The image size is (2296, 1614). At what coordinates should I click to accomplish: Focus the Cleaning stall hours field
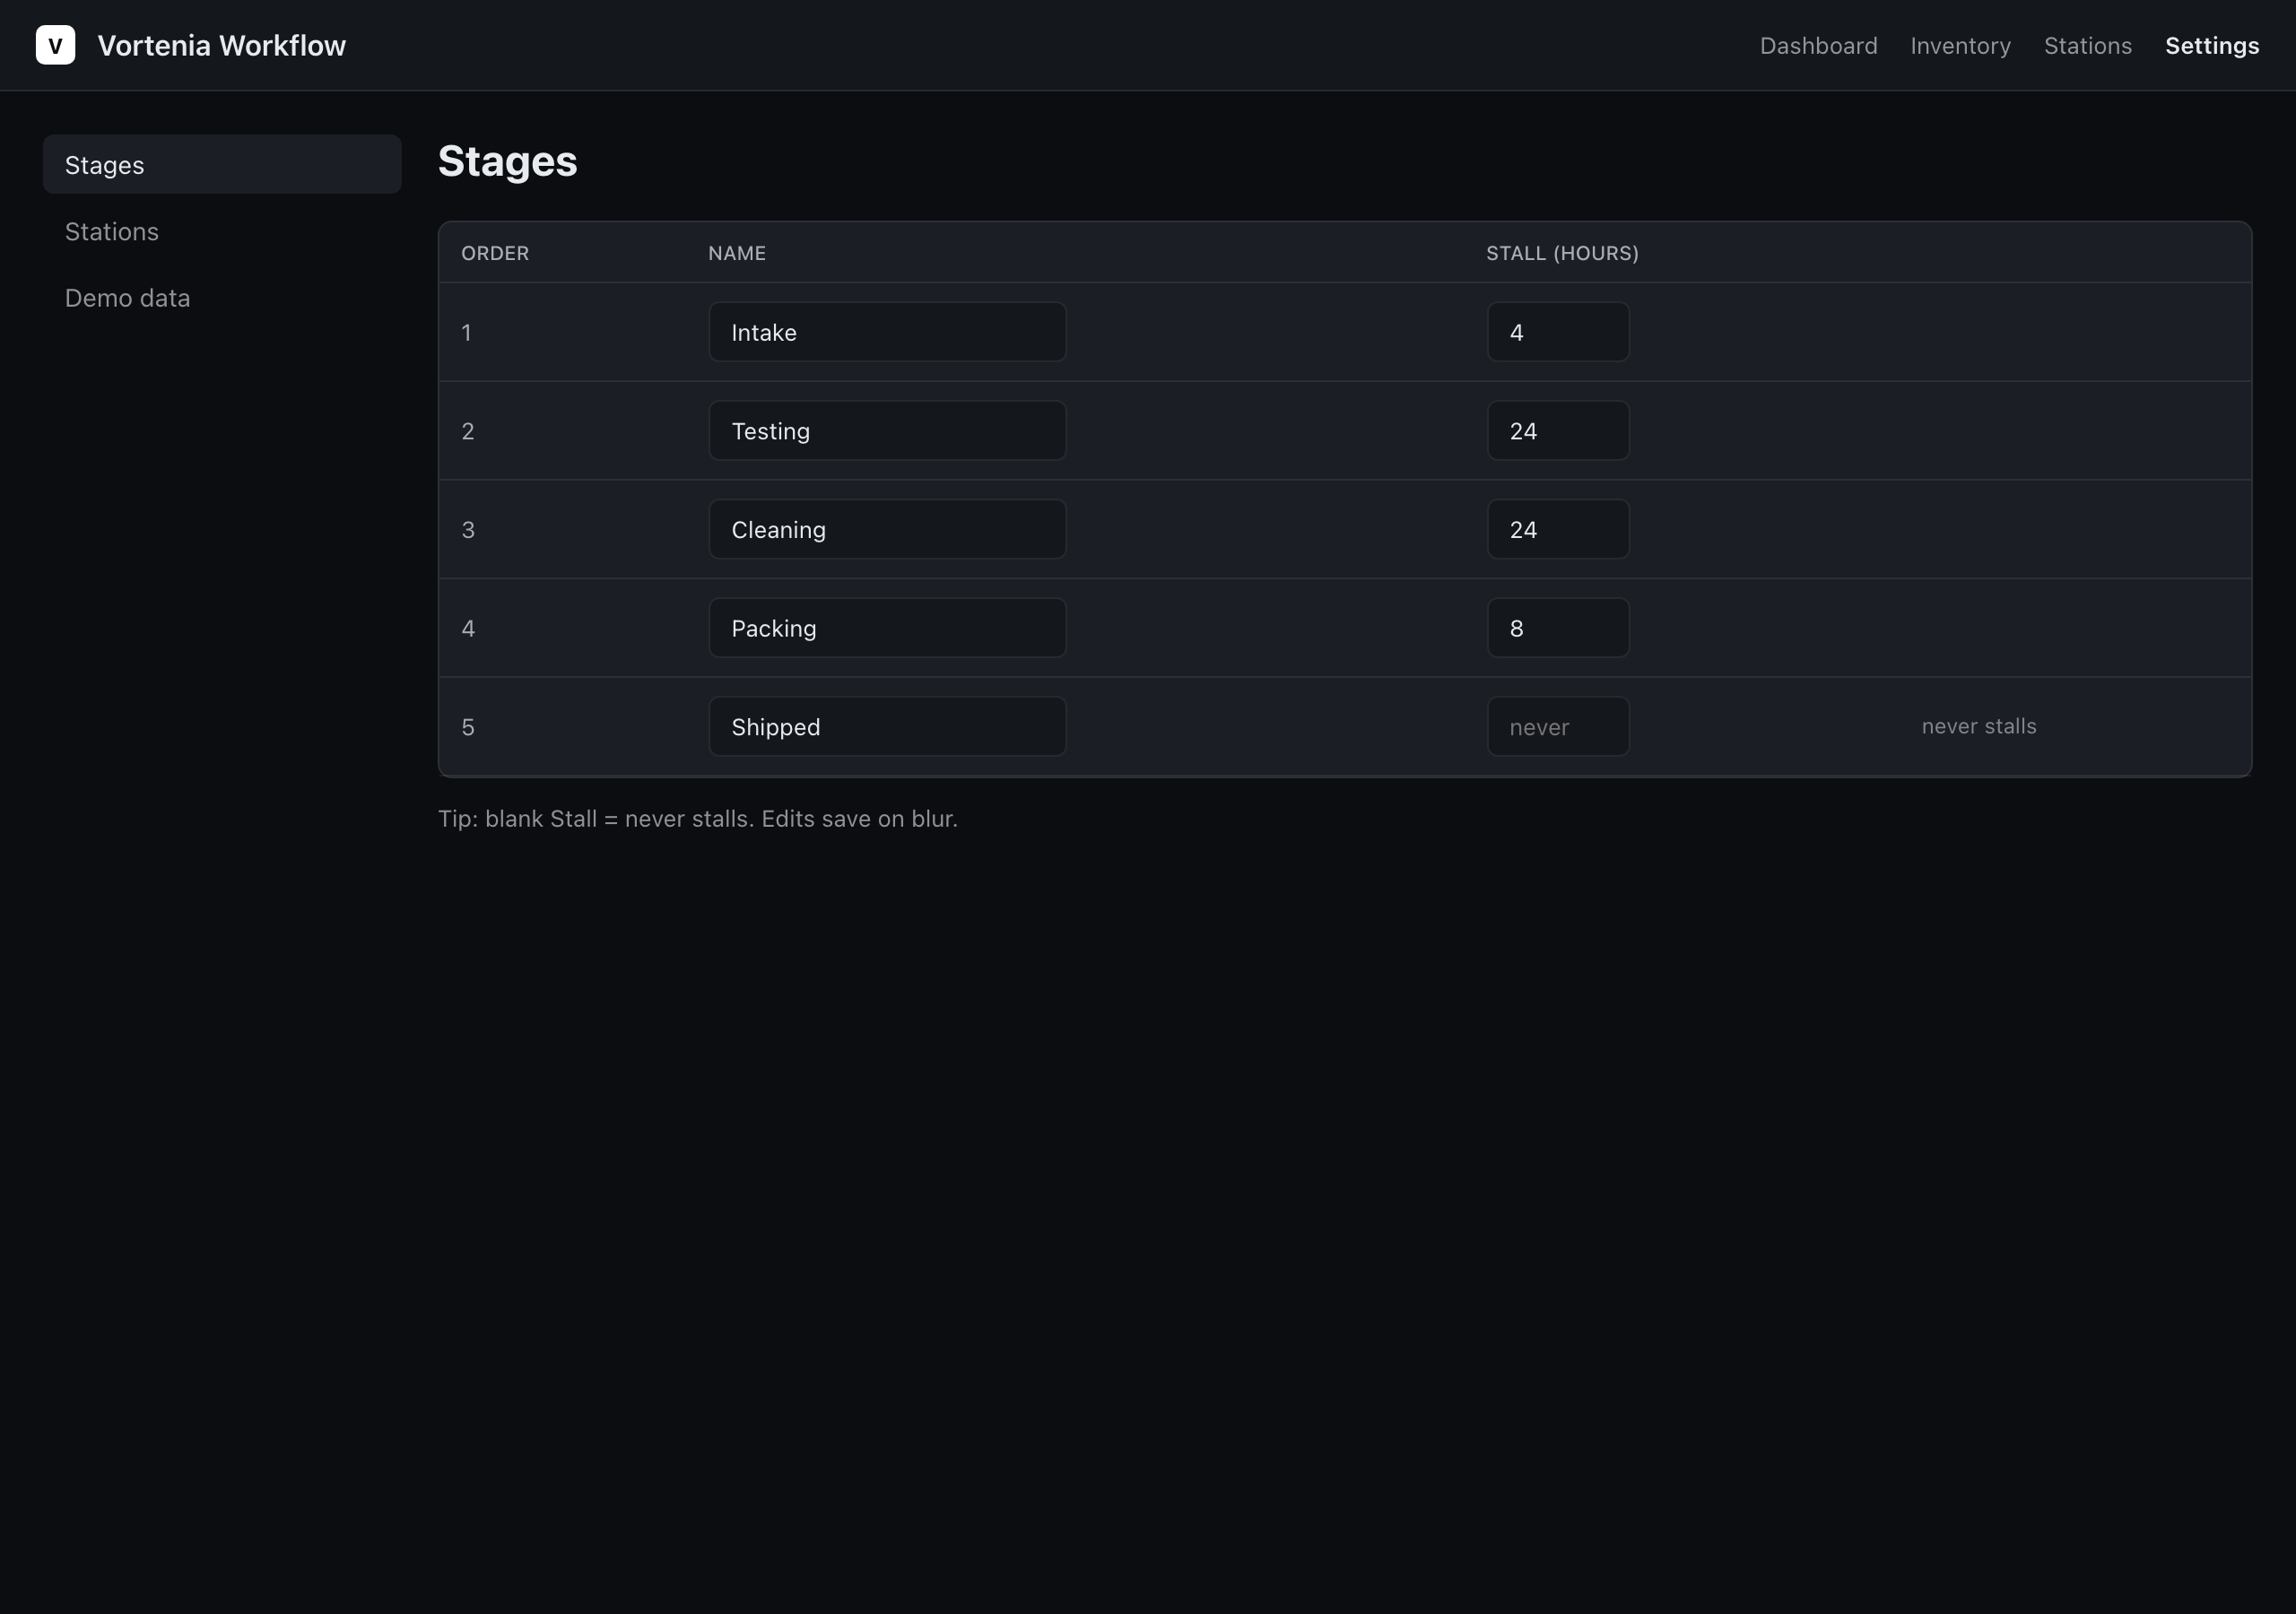click(1558, 529)
